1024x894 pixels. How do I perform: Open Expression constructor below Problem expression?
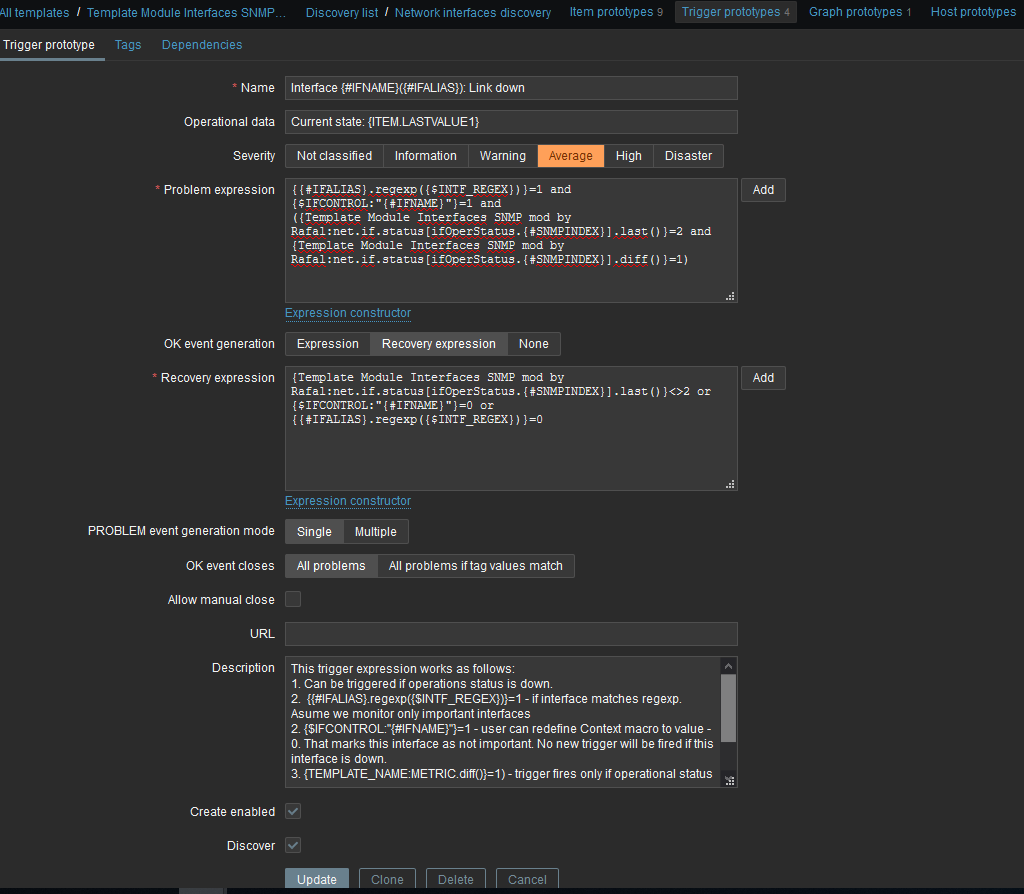coord(347,313)
